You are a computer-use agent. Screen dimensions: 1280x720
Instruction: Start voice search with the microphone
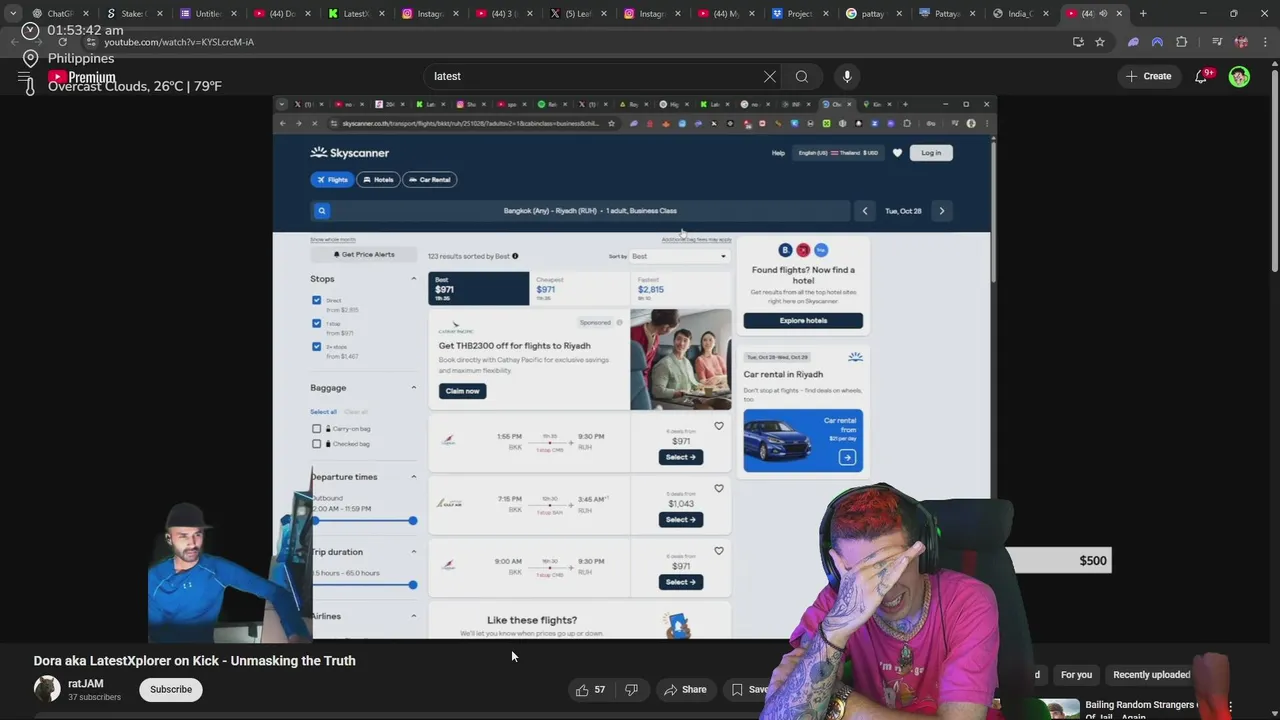click(x=847, y=76)
